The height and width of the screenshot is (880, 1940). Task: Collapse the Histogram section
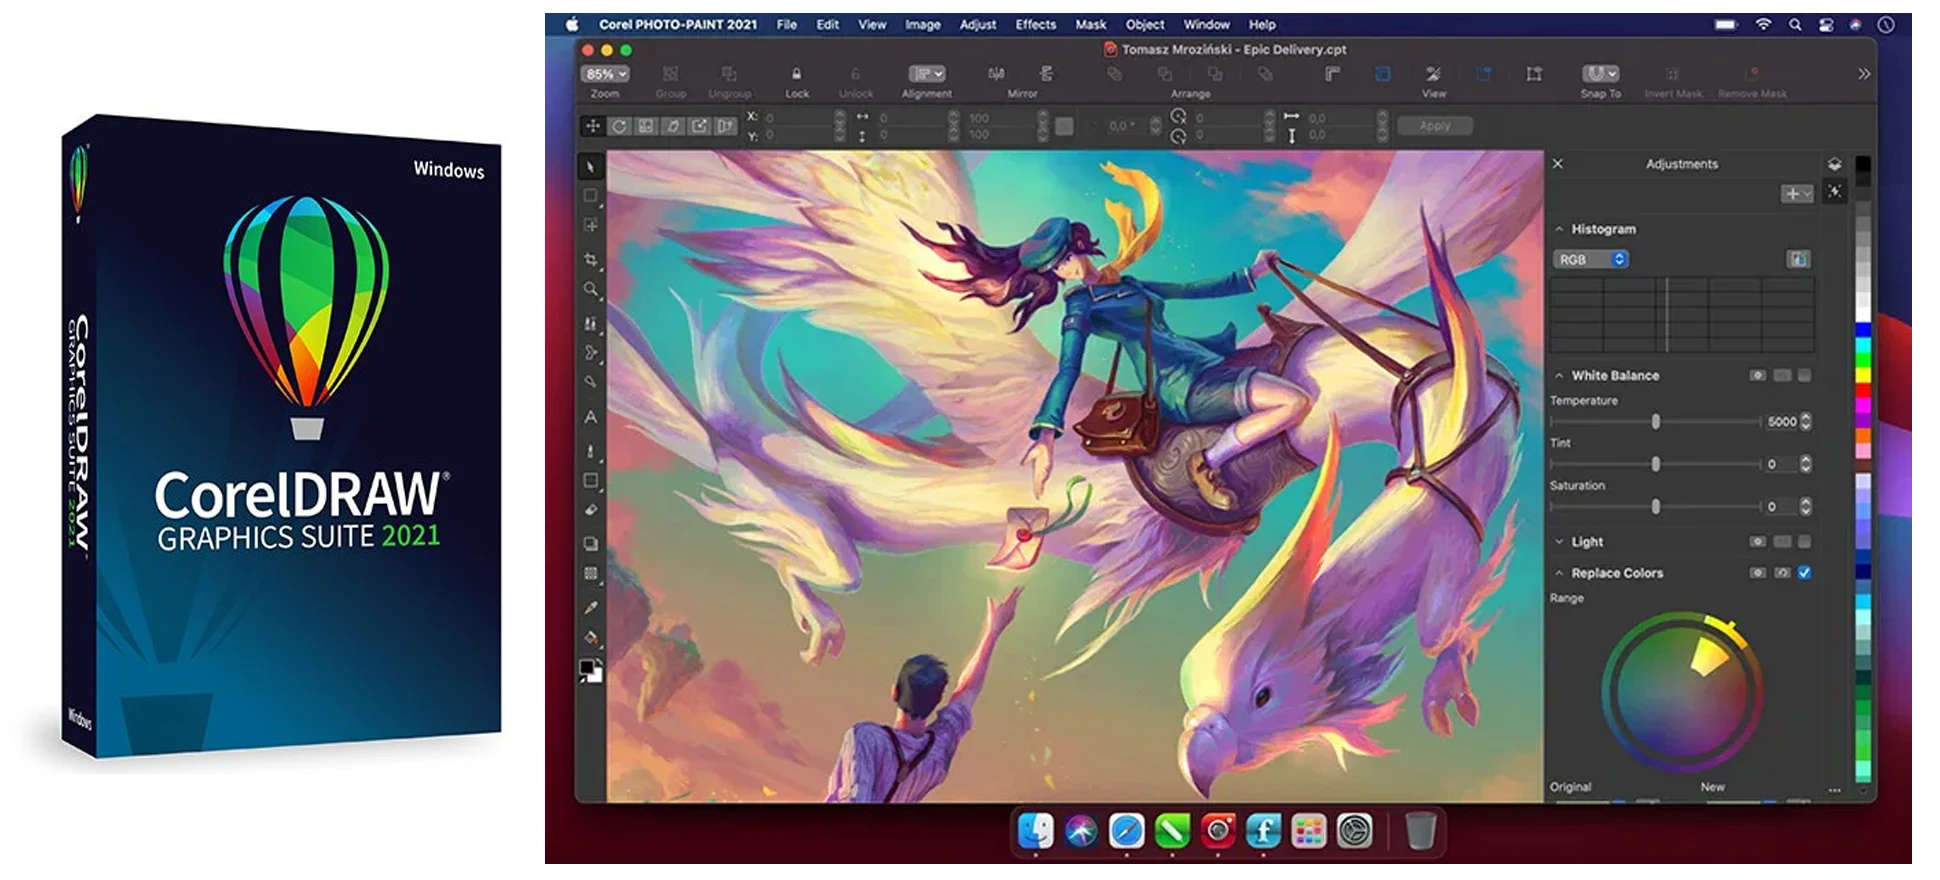pyautogui.click(x=1559, y=229)
